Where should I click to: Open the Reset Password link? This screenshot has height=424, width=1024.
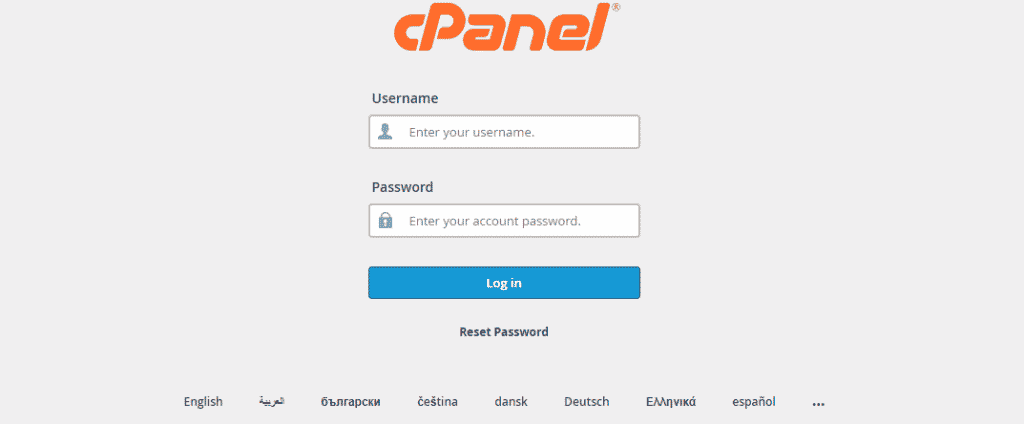(504, 332)
